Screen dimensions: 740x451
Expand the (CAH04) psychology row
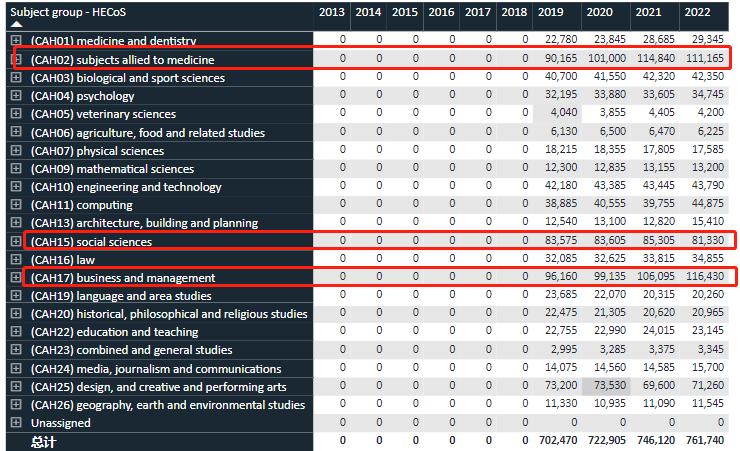[x=16, y=96]
